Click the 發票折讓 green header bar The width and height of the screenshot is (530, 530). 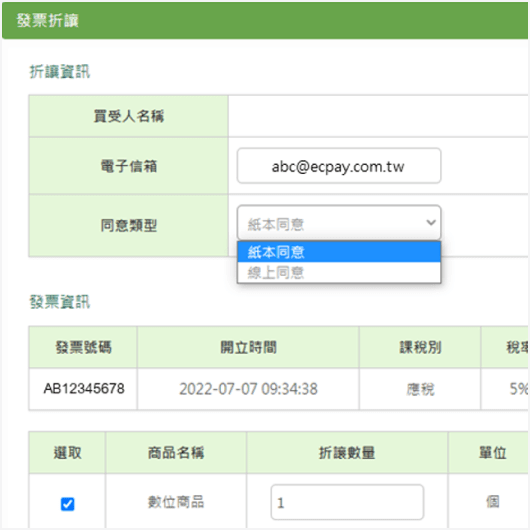pyautogui.click(x=265, y=21)
